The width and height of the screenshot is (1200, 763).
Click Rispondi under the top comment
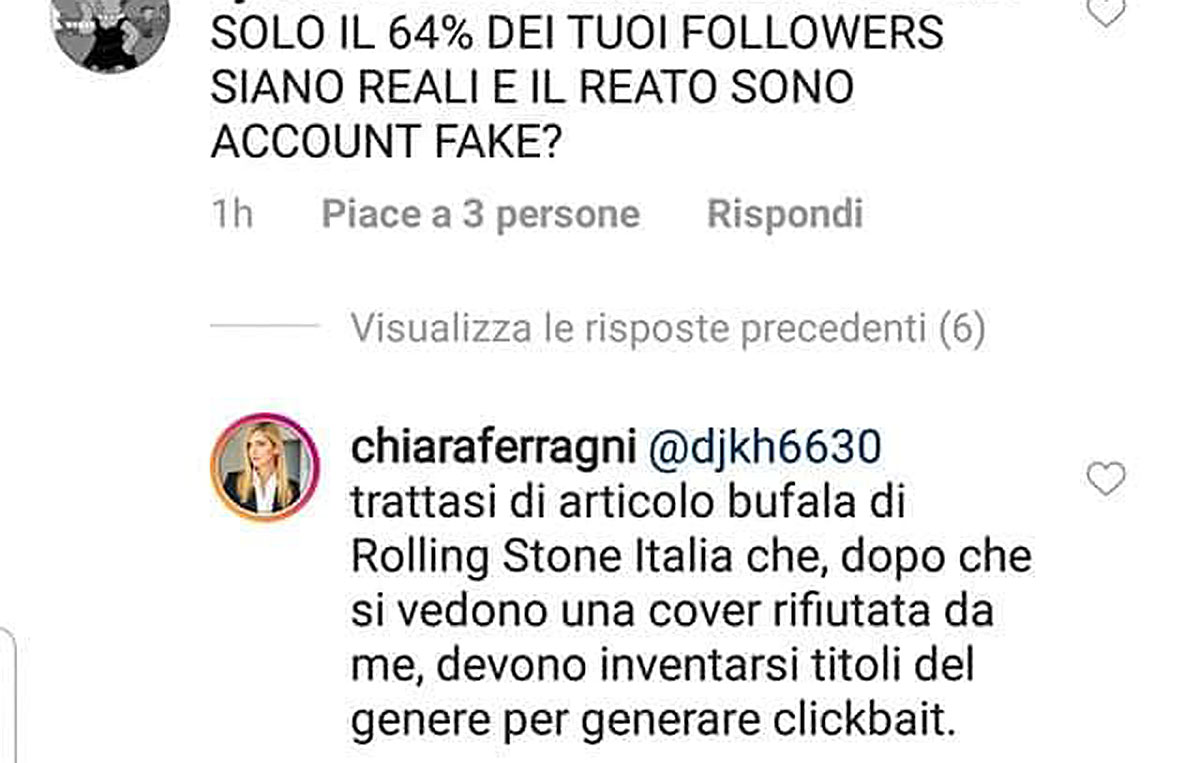coord(785,214)
